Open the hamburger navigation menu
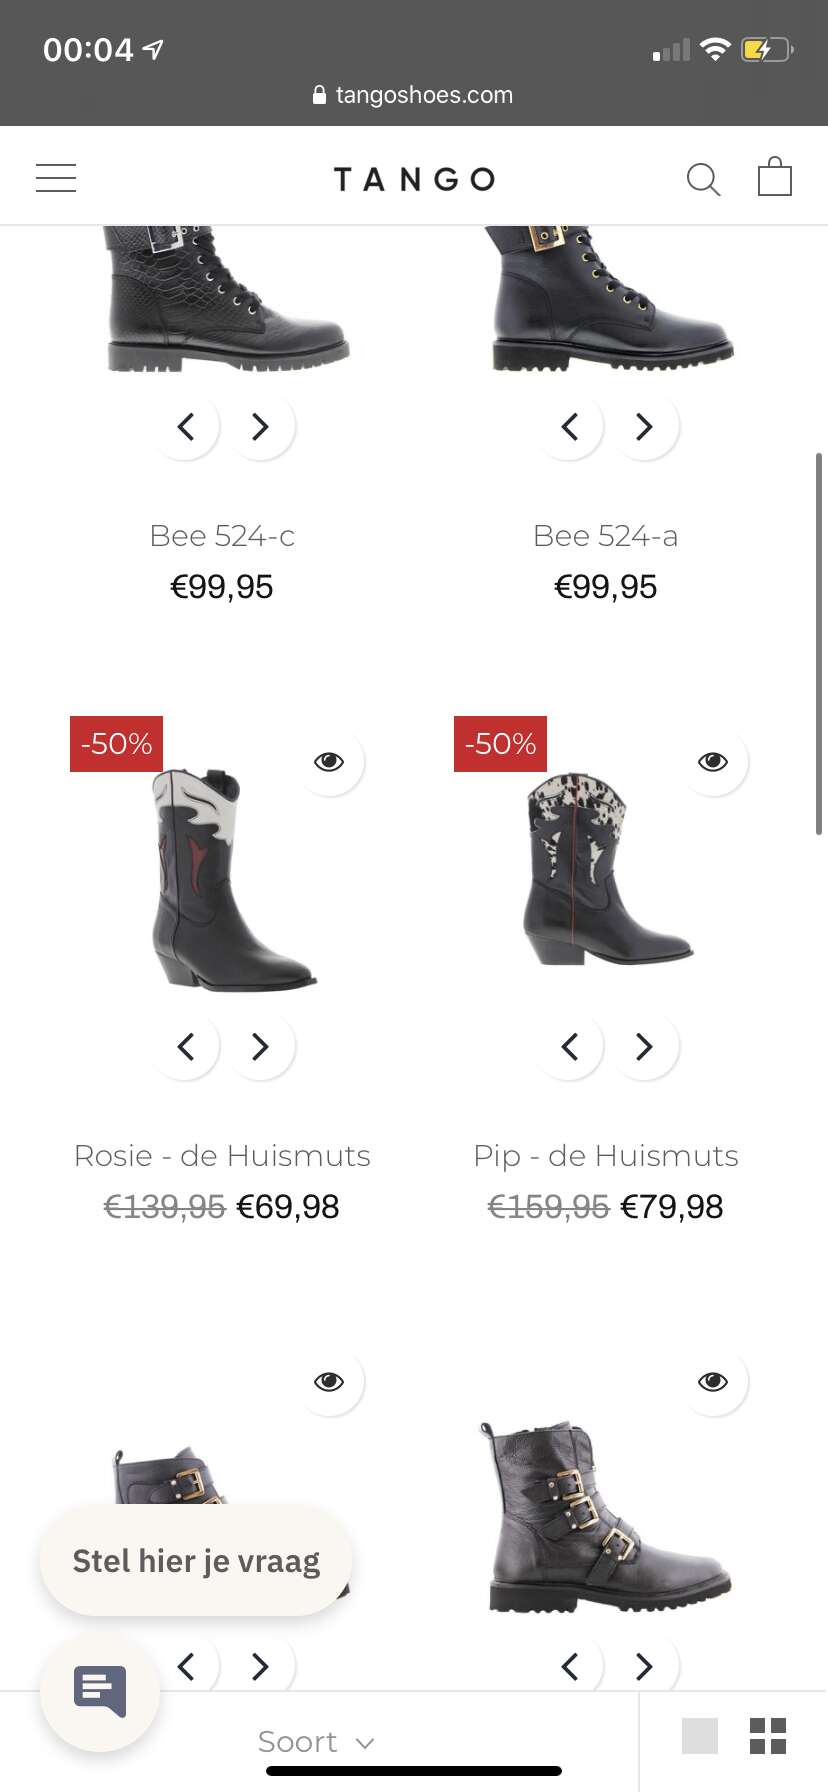 pyautogui.click(x=56, y=178)
